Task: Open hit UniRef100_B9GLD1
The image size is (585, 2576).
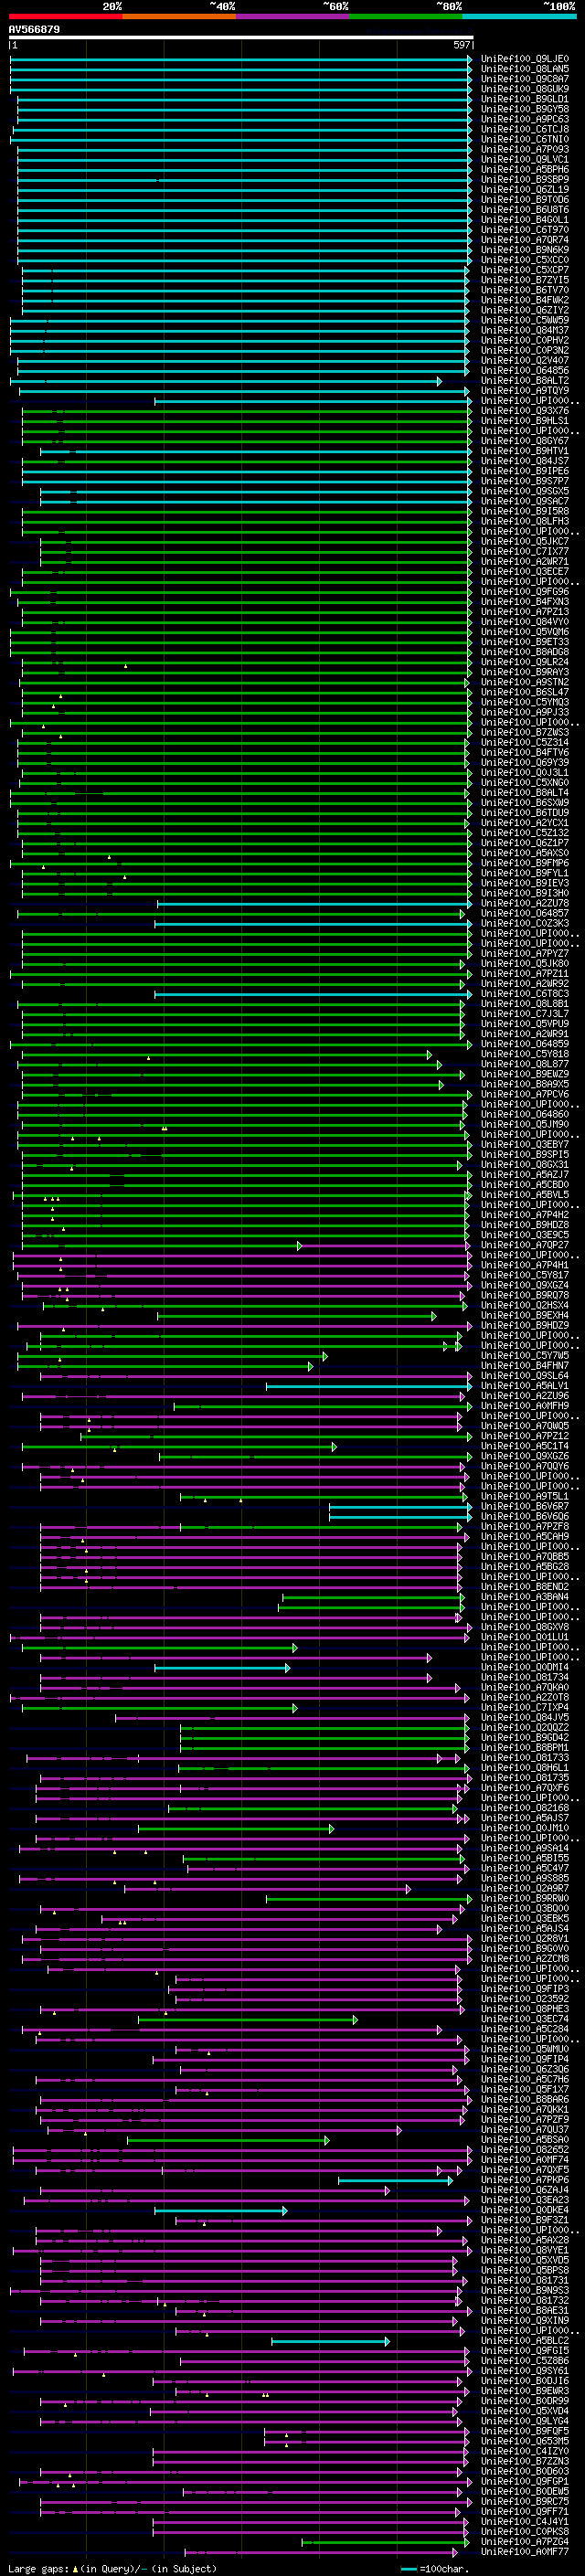Action: click(x=525, y=99)
